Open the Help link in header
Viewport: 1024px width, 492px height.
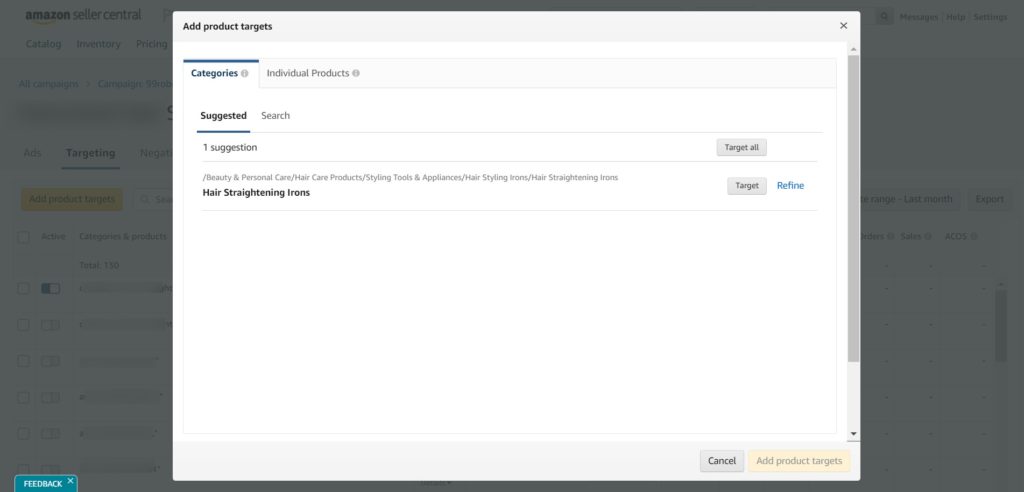(x=955, y=17)
